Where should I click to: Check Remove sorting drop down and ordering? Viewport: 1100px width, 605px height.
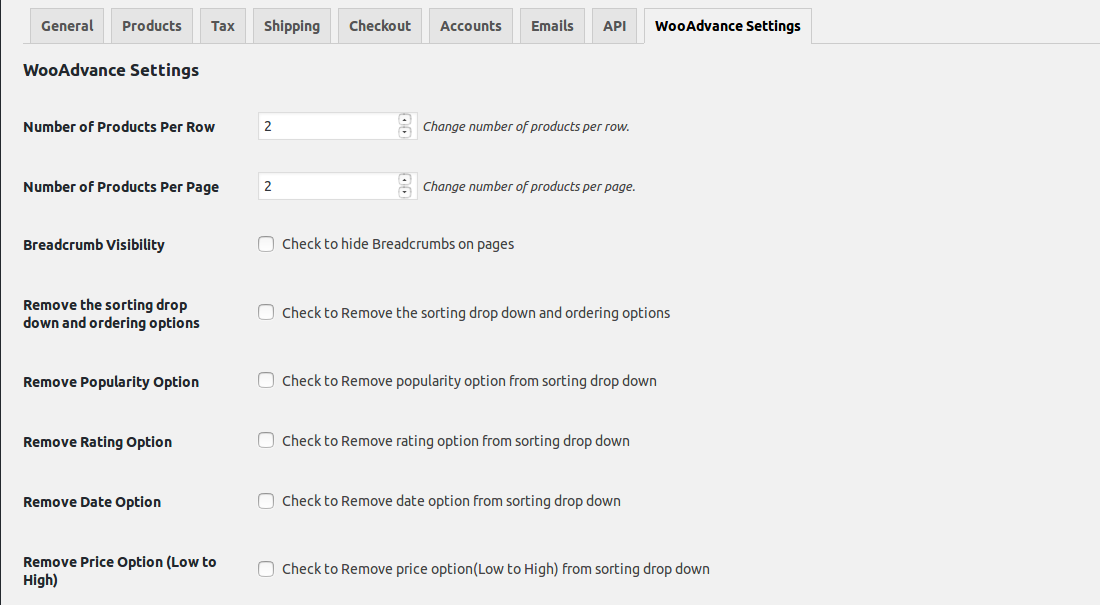point(266,312)
